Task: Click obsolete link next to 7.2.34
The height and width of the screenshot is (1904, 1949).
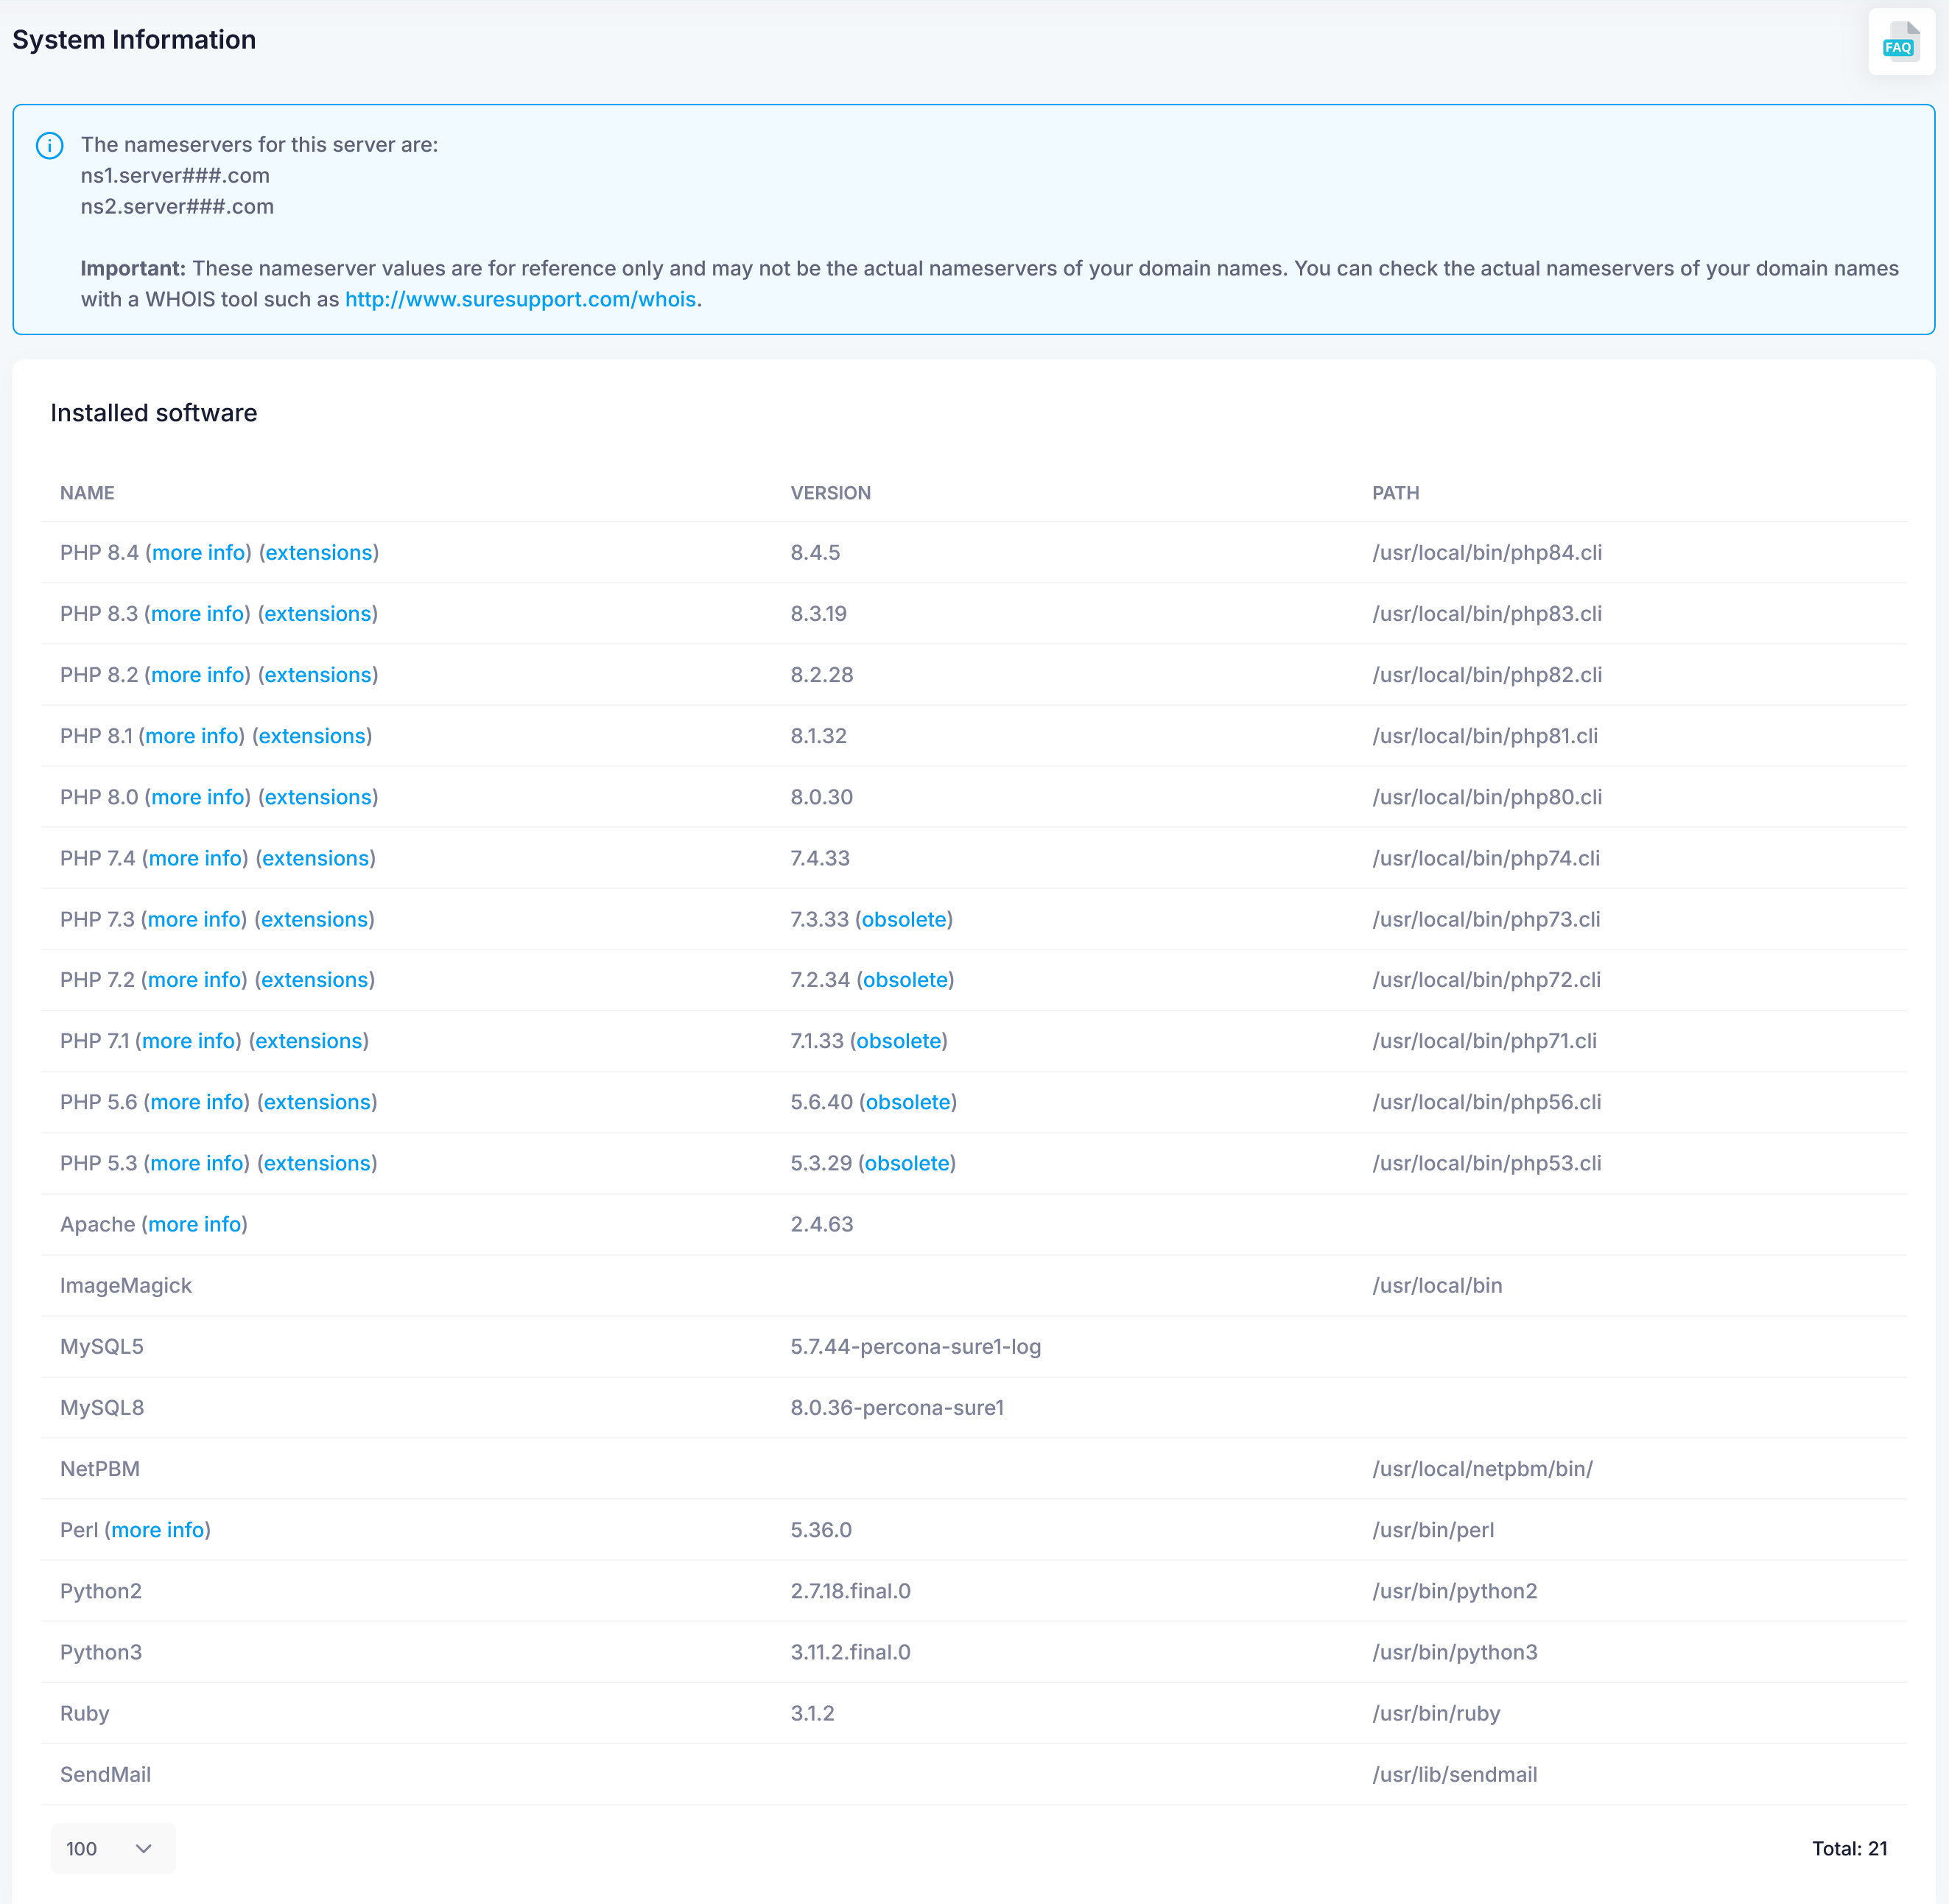Action: [x=905, y=979]
